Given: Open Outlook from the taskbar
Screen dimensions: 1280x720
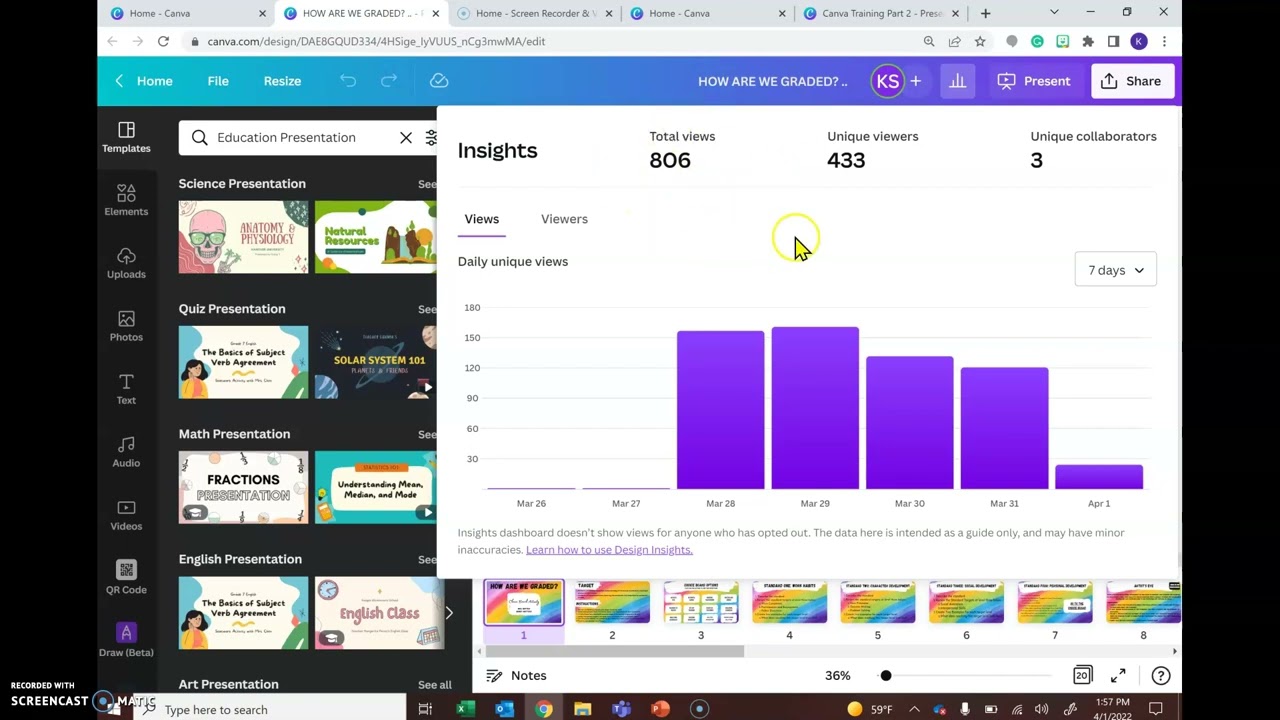Looking at the screenshot, I should (504, 709).
